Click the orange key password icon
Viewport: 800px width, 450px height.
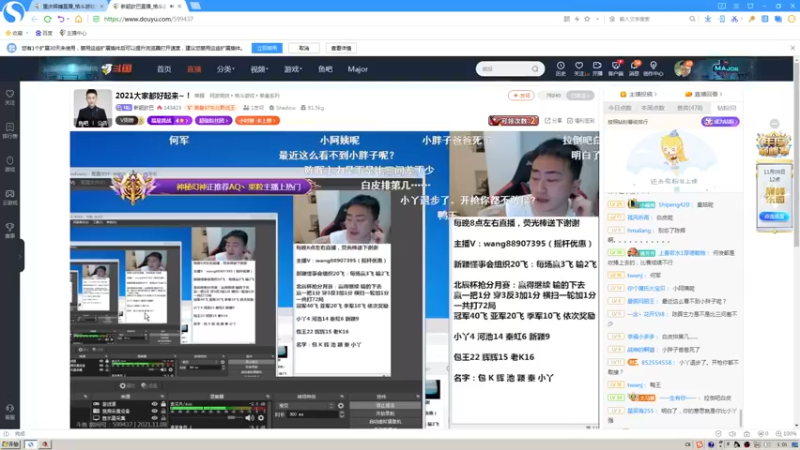[752, 19]
